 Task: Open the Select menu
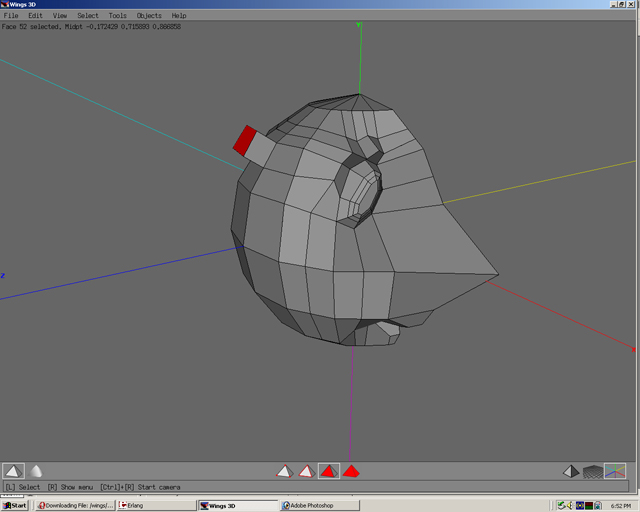click(x=88, y=16)
